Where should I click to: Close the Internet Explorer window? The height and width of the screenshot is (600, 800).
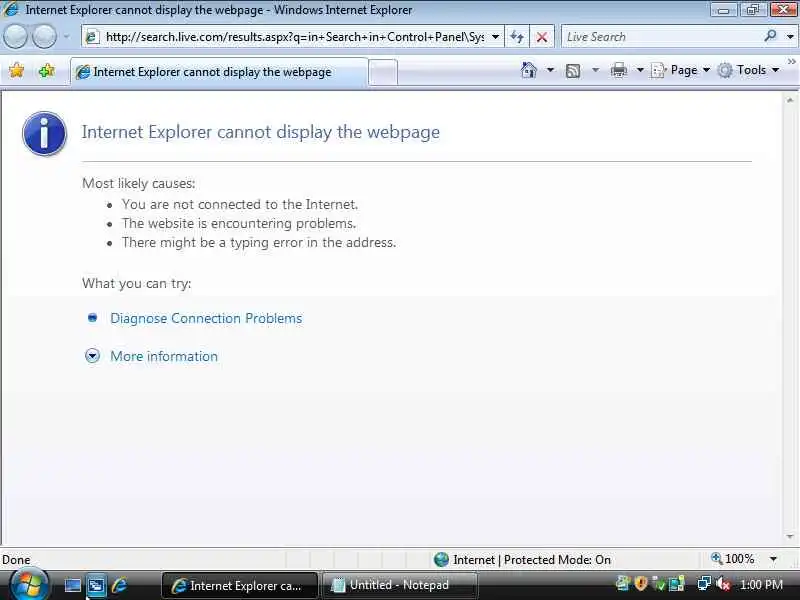(783, 10)
